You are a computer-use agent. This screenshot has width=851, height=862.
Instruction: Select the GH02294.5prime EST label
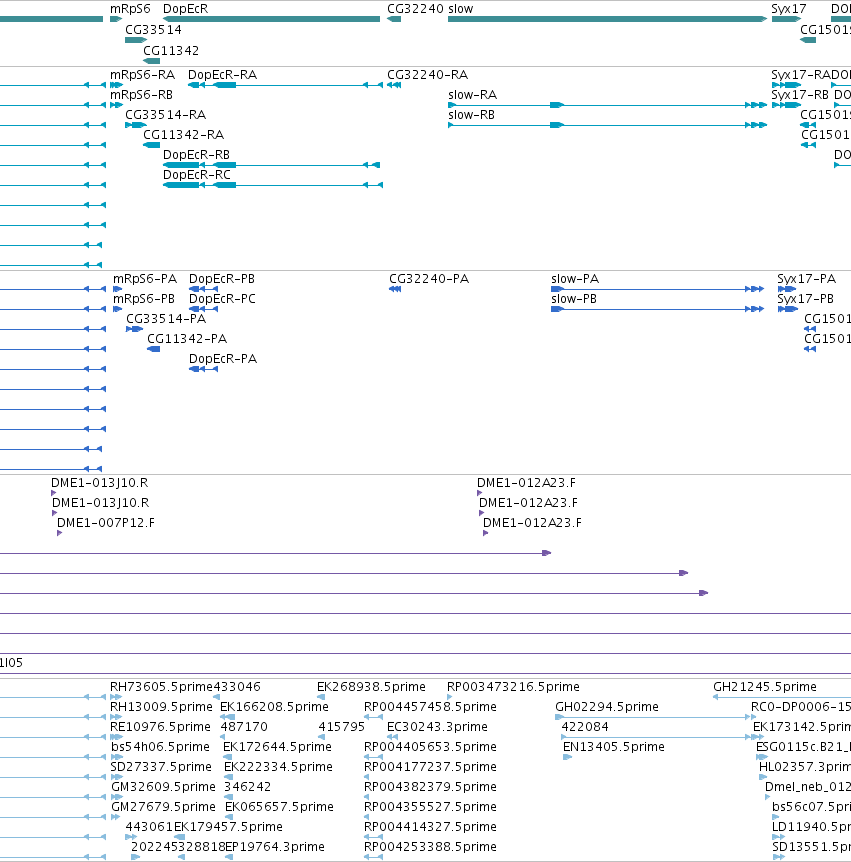point(607,707)
